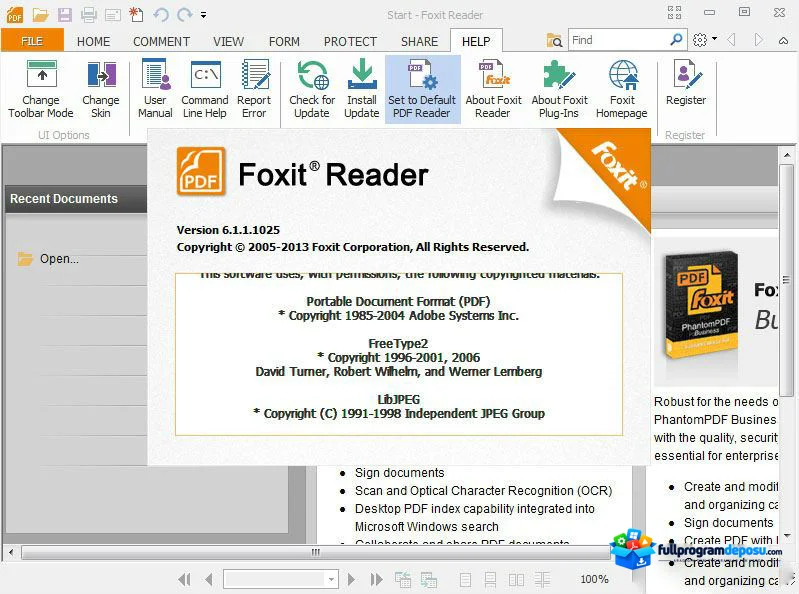799x594 pixels.
Task: Select single page layout icon
Action: (465, 580)
